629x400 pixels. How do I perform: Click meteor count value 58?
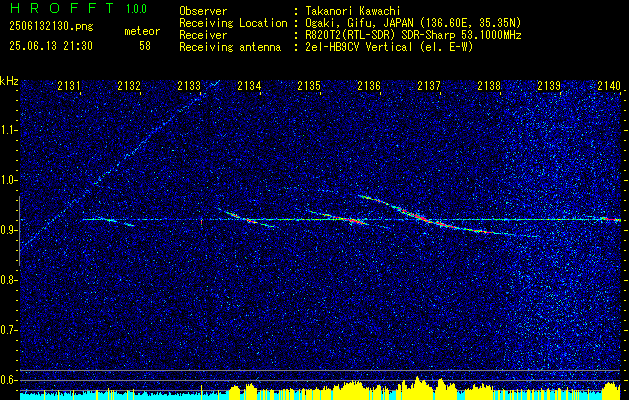[x=145, y=46]
